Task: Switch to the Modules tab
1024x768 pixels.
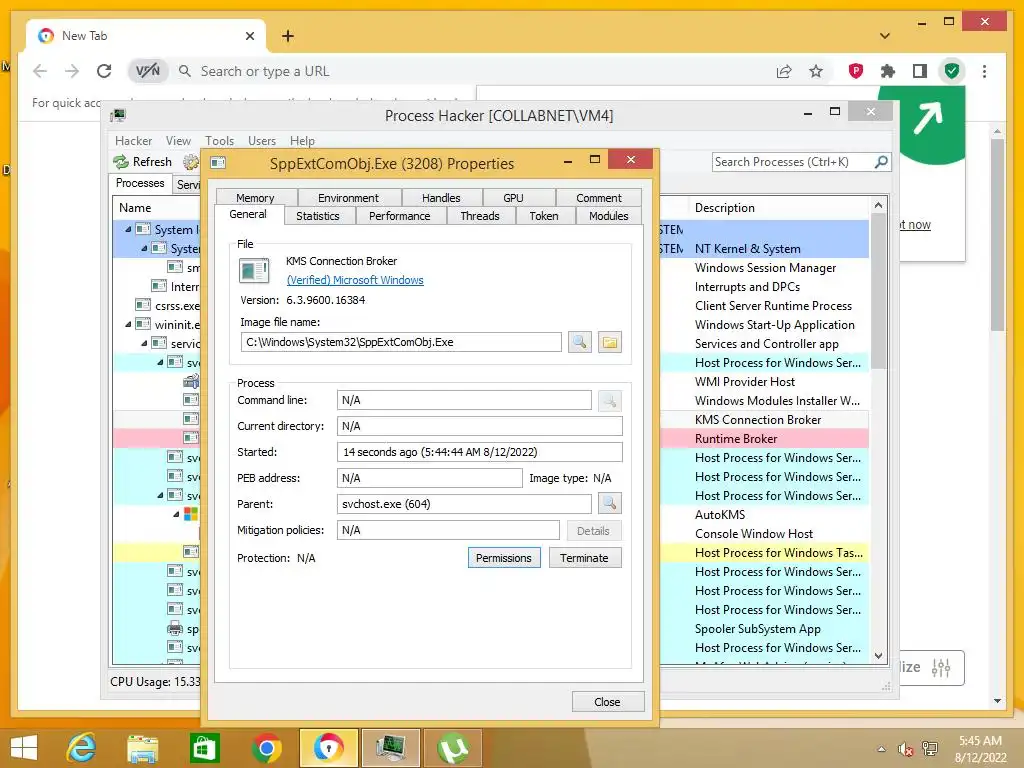Action: pyautogui.click(x=609, y=216)
